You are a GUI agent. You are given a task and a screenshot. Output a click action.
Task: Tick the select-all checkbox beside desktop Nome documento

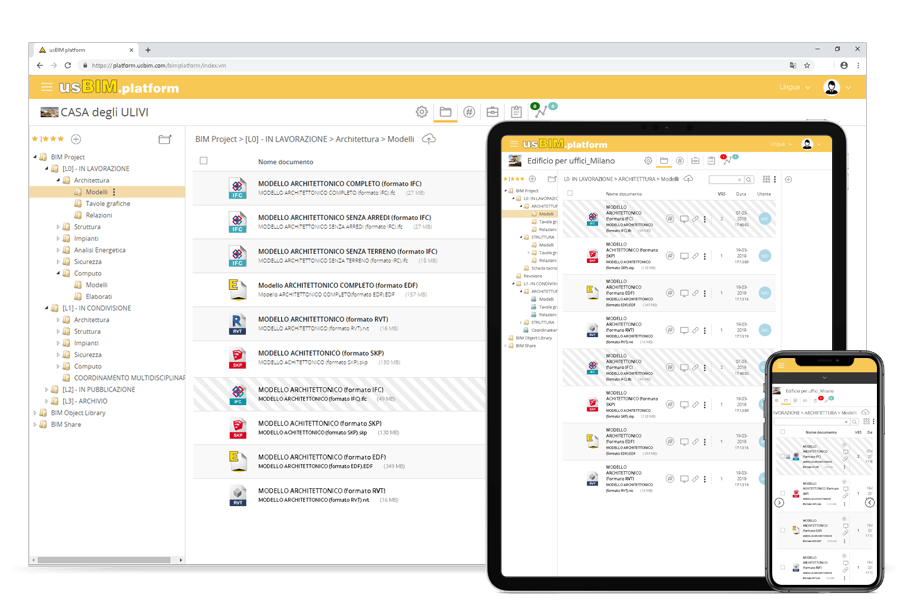click(203, 161)
